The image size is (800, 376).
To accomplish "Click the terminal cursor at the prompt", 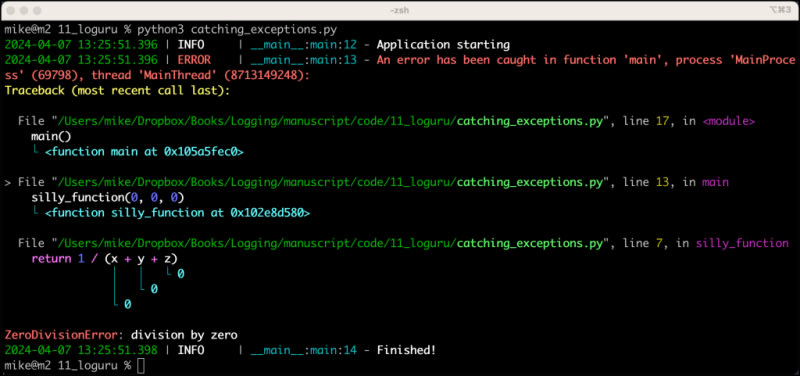I will tap(141, 365).
